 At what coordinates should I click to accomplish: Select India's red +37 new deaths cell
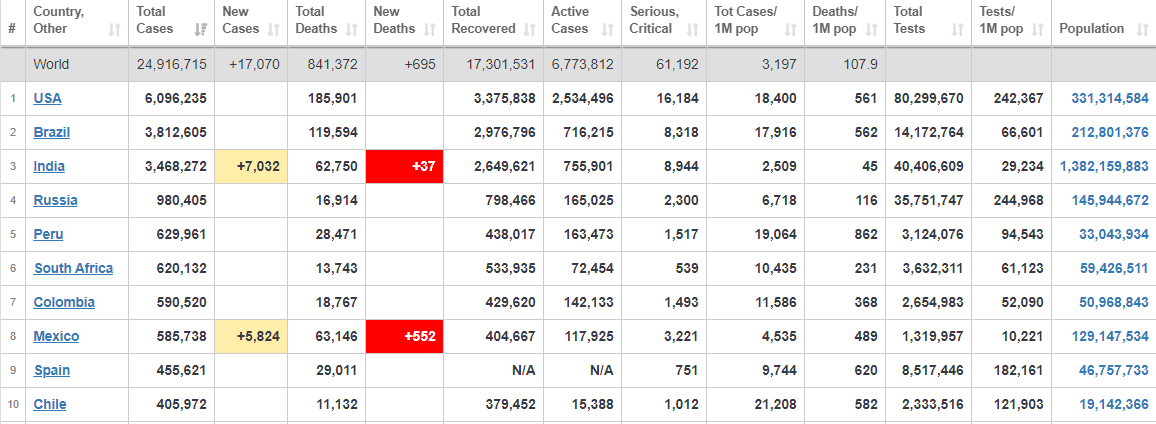click(x=404, y=167)
